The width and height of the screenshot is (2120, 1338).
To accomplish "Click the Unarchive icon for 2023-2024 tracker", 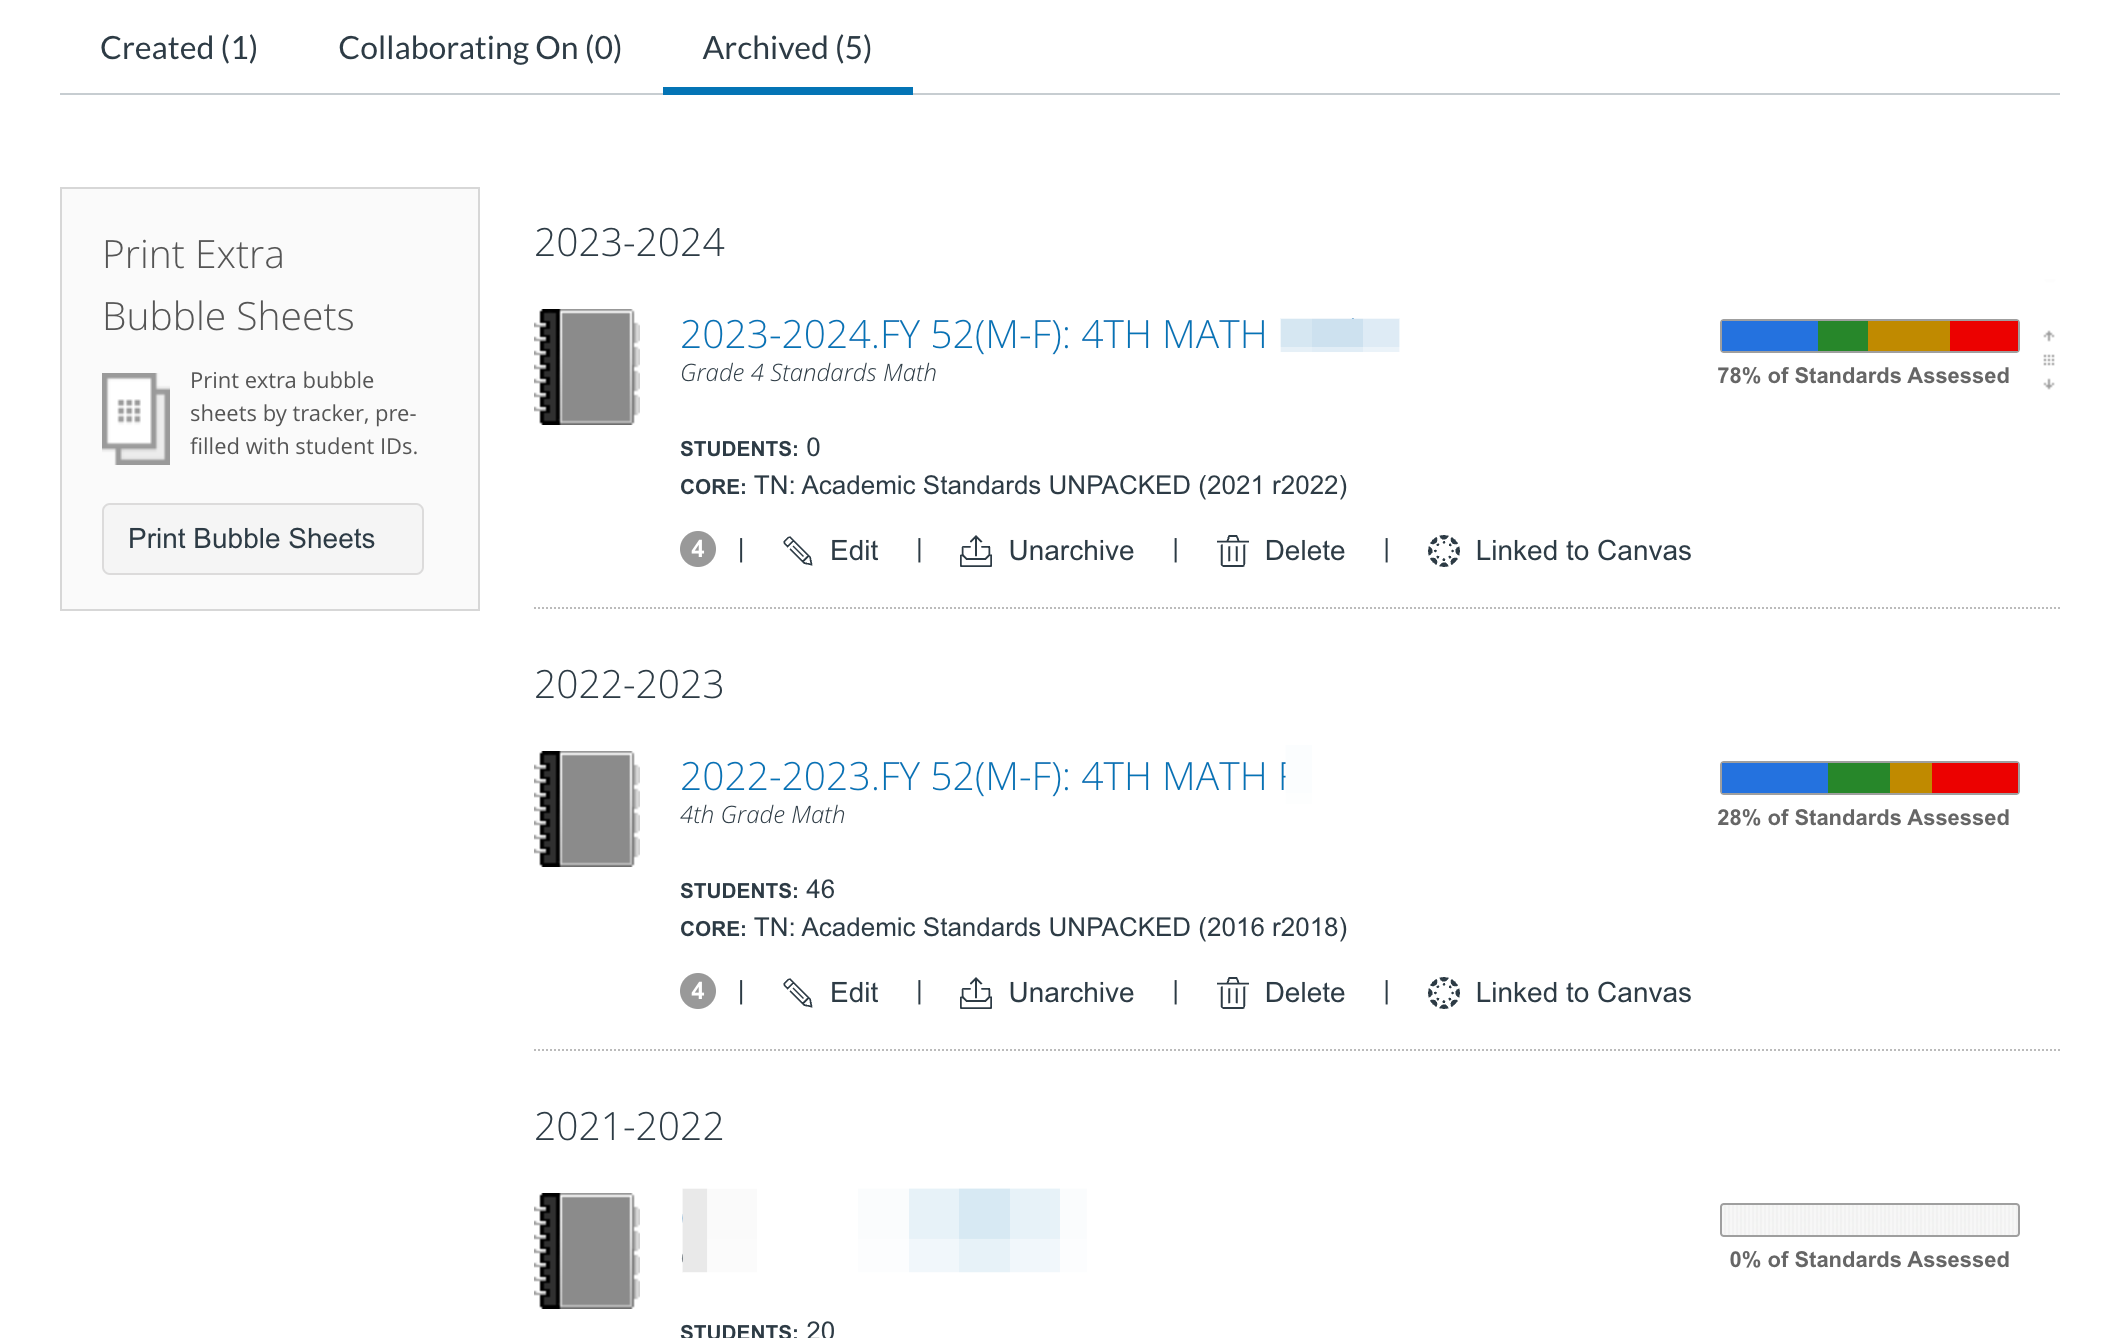I will point(976,551).
